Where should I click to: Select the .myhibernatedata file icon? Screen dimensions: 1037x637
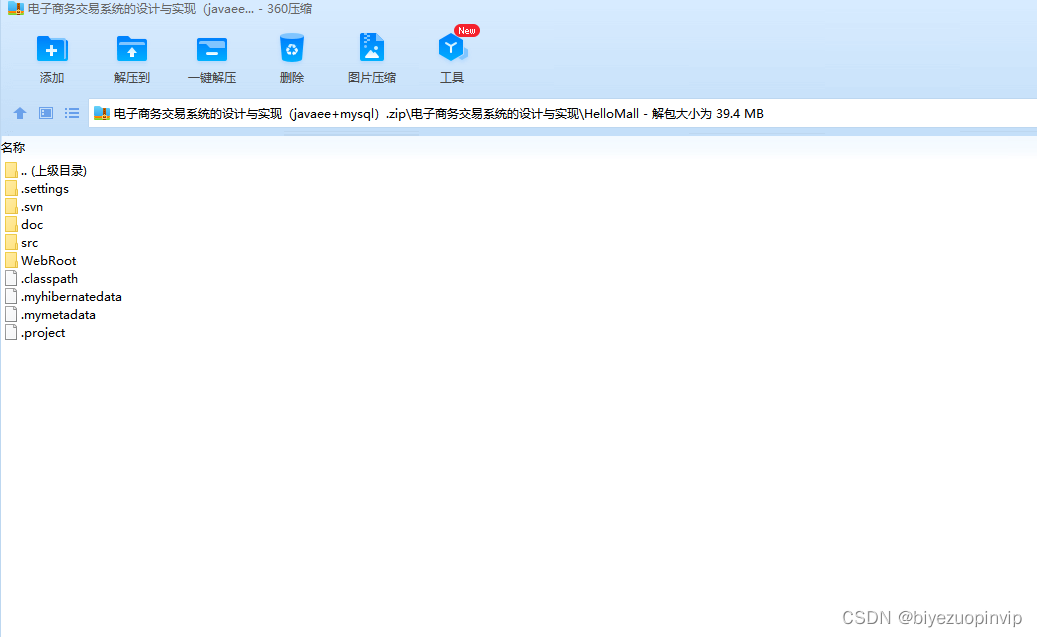pos(11,296)
